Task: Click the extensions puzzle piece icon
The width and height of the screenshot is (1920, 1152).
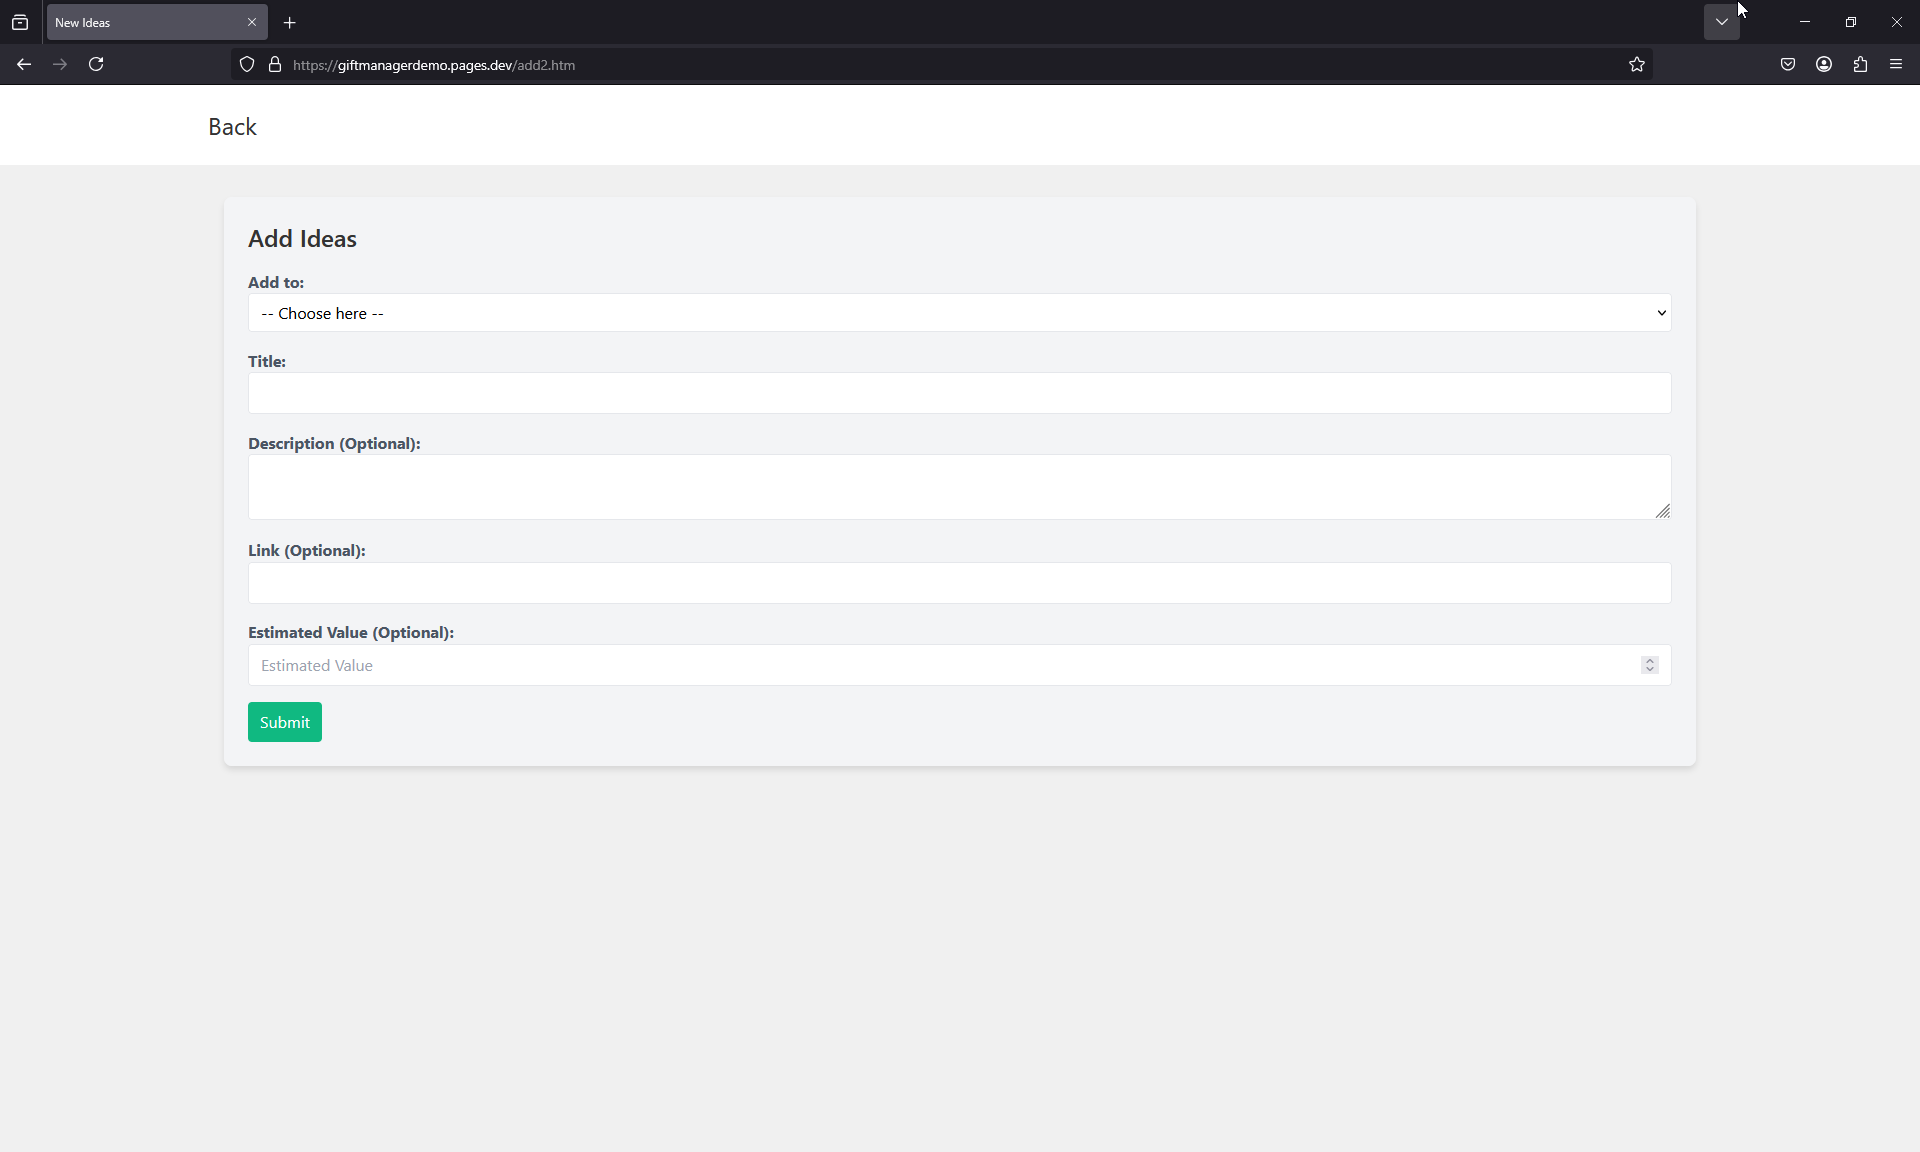Action: click(1861, 64)
